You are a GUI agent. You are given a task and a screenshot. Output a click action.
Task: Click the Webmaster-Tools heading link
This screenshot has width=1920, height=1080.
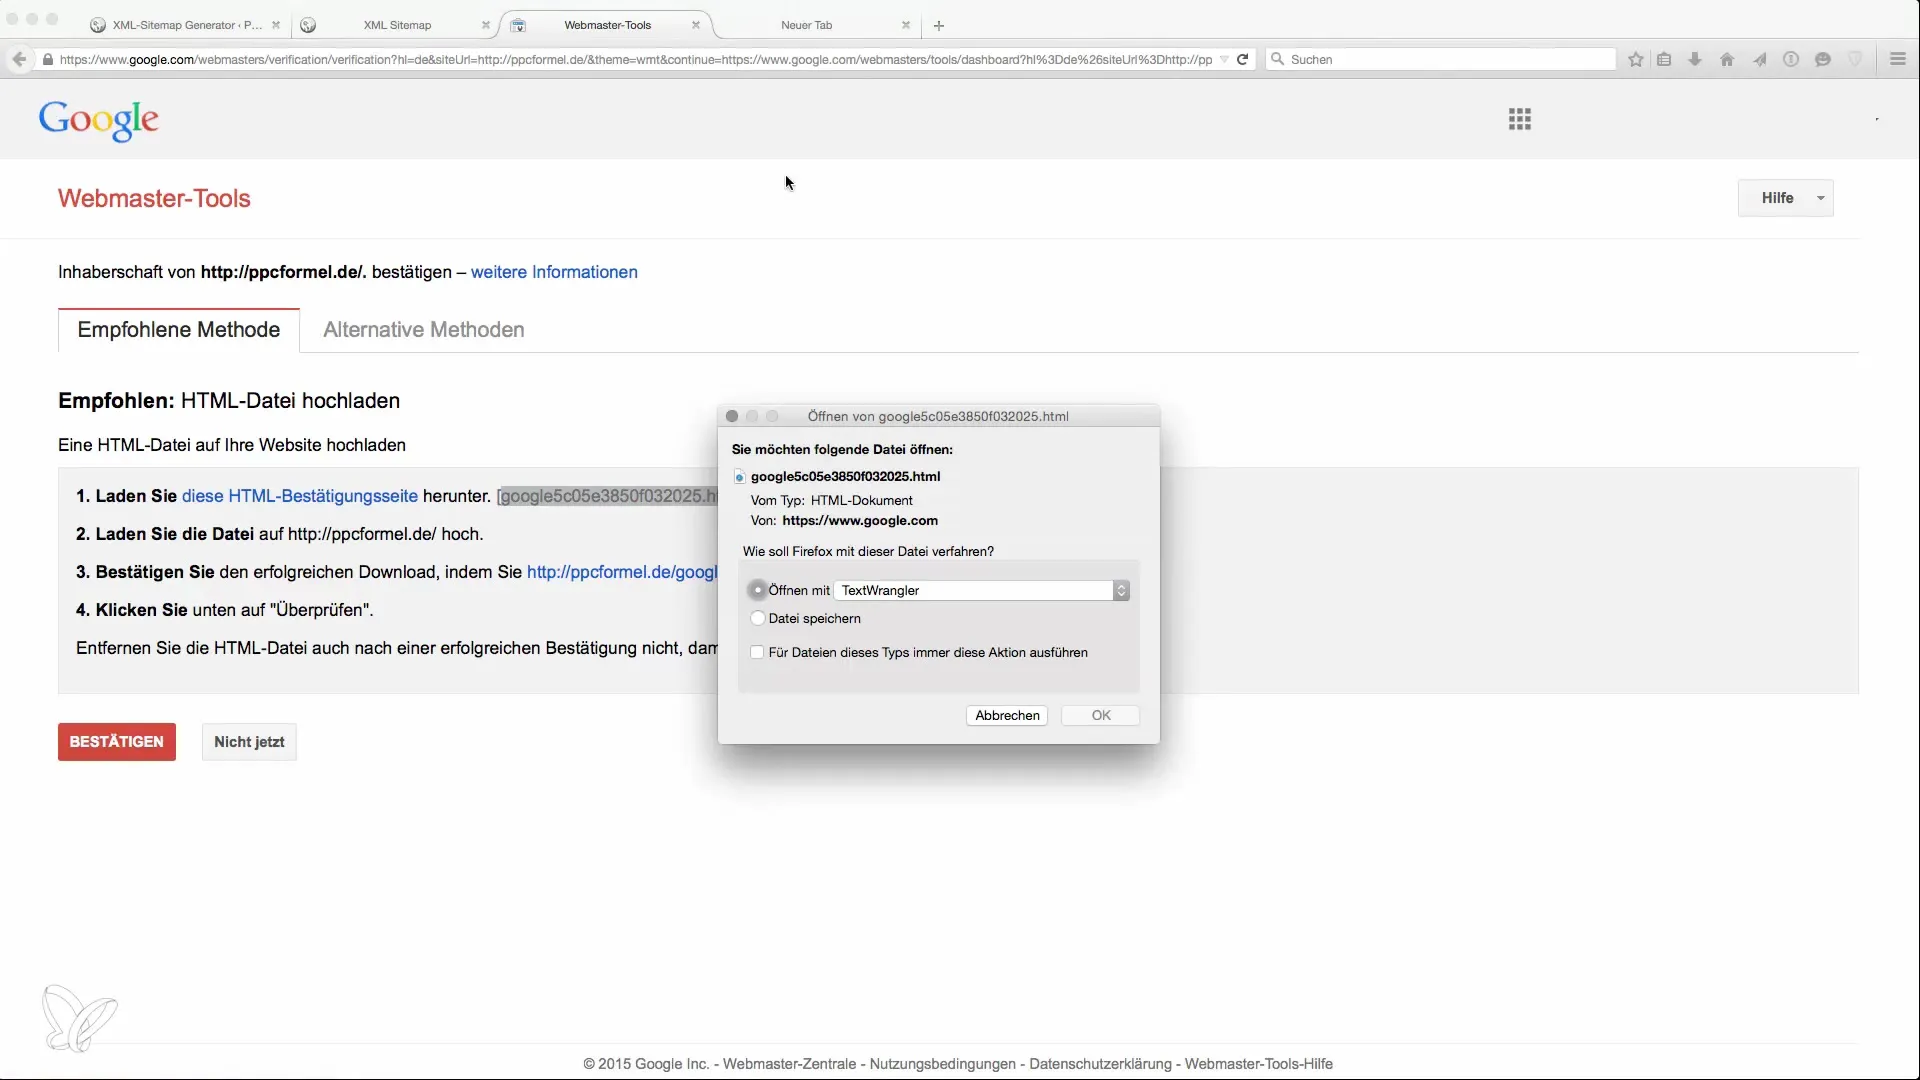(154, 198)
